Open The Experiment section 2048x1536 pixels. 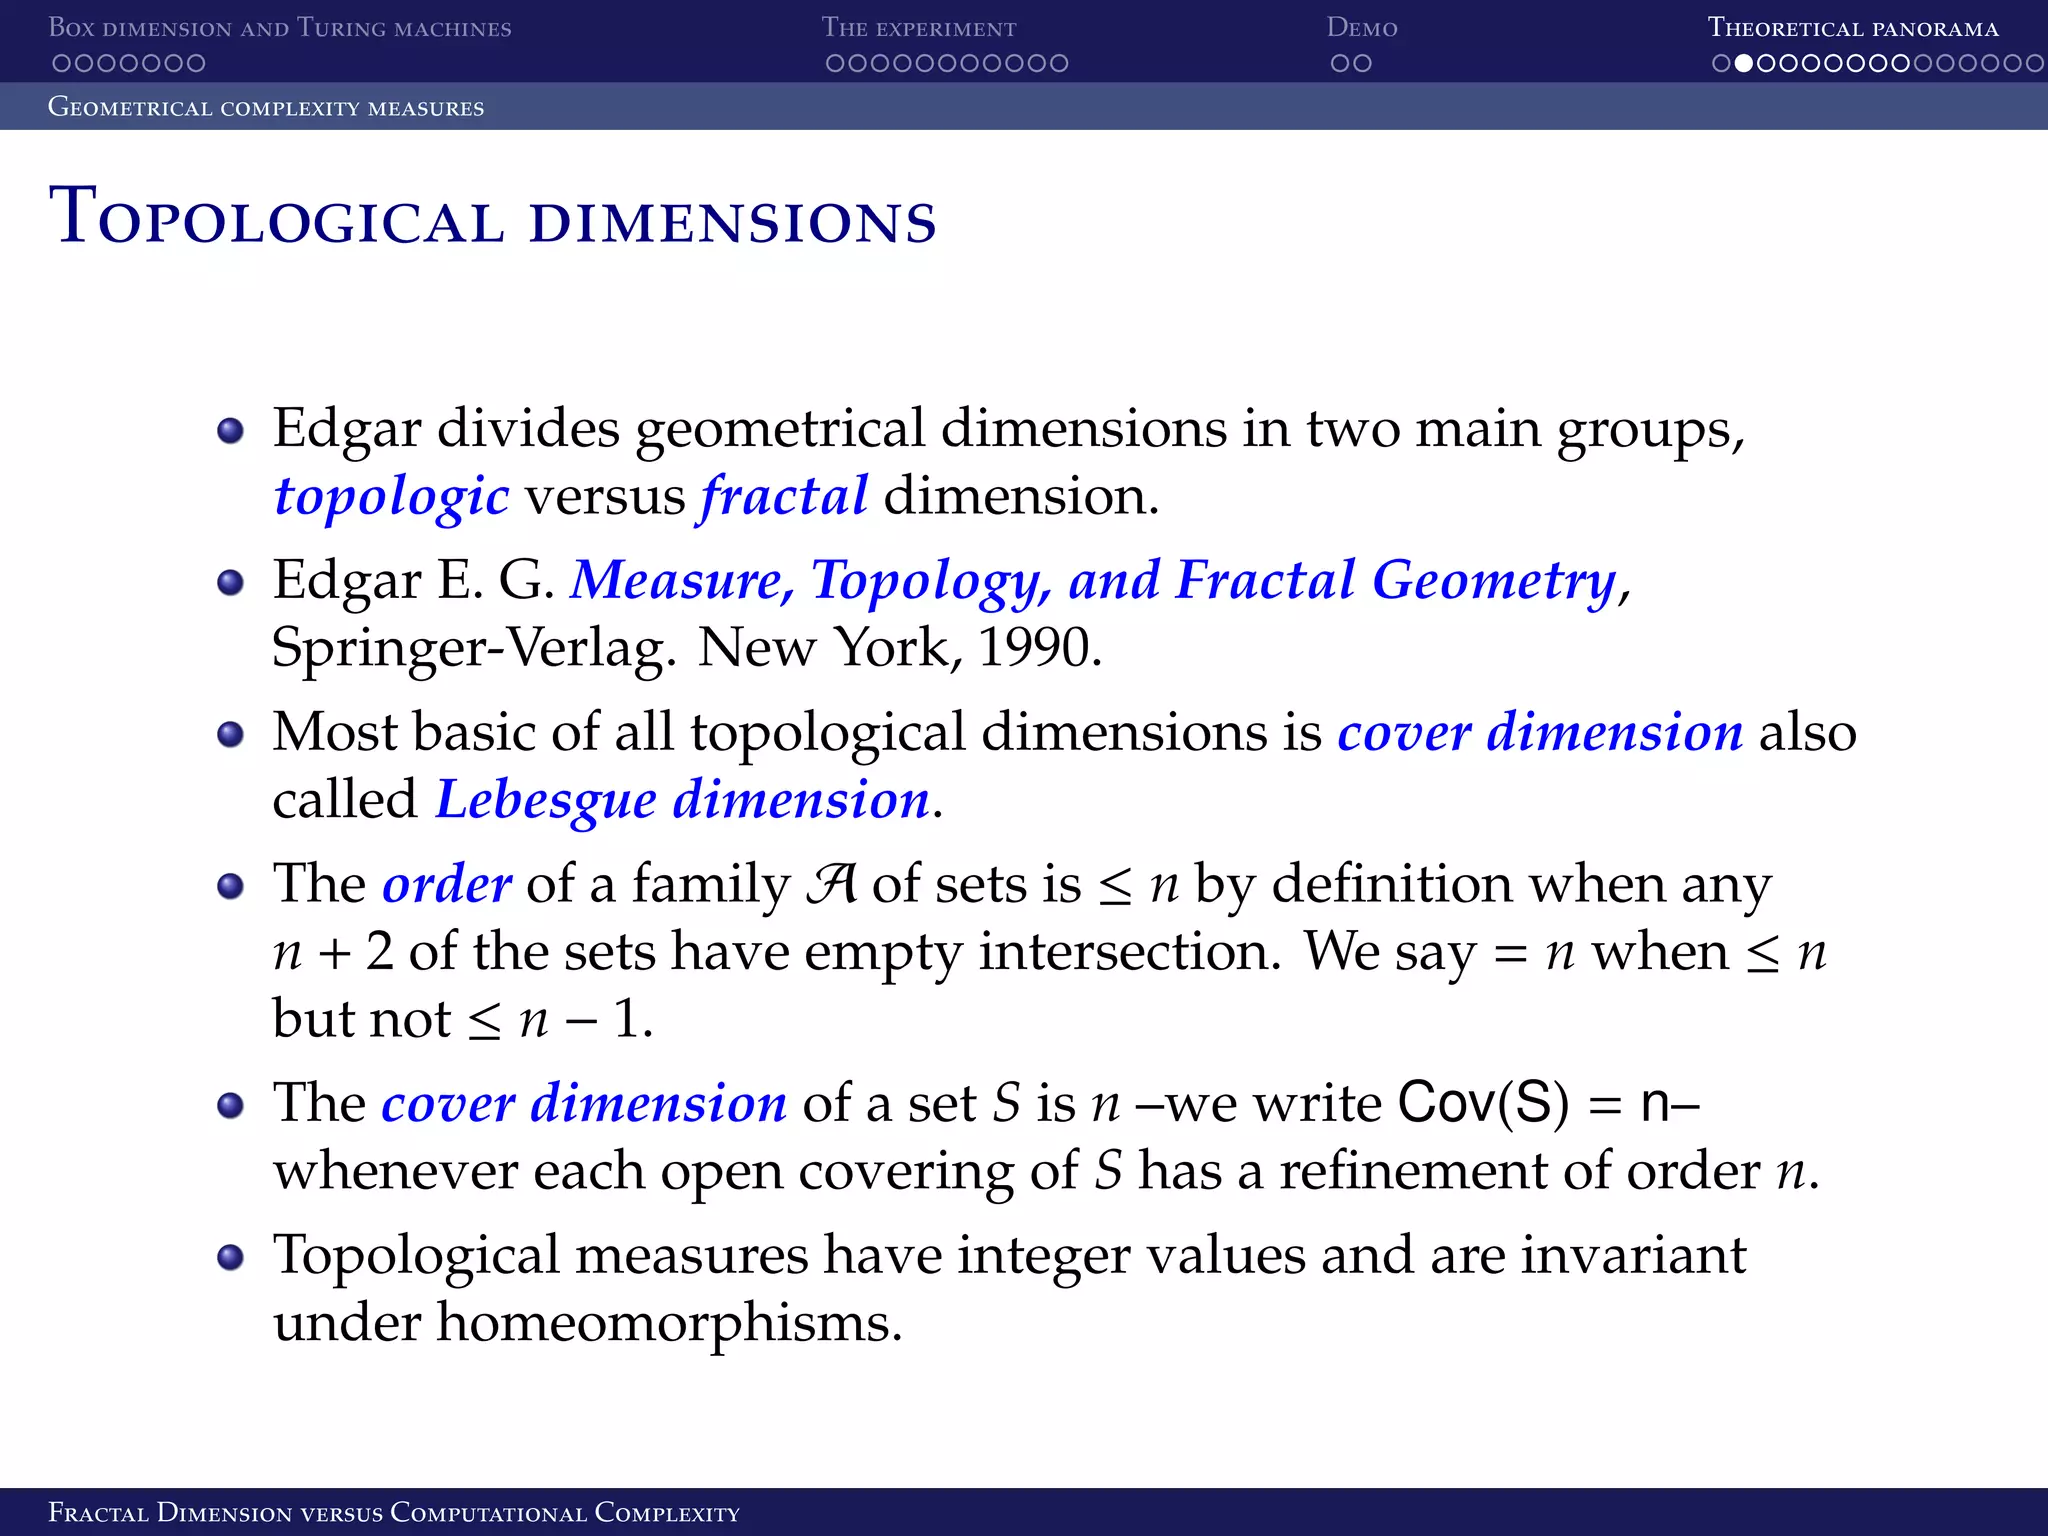pos(918,28)
